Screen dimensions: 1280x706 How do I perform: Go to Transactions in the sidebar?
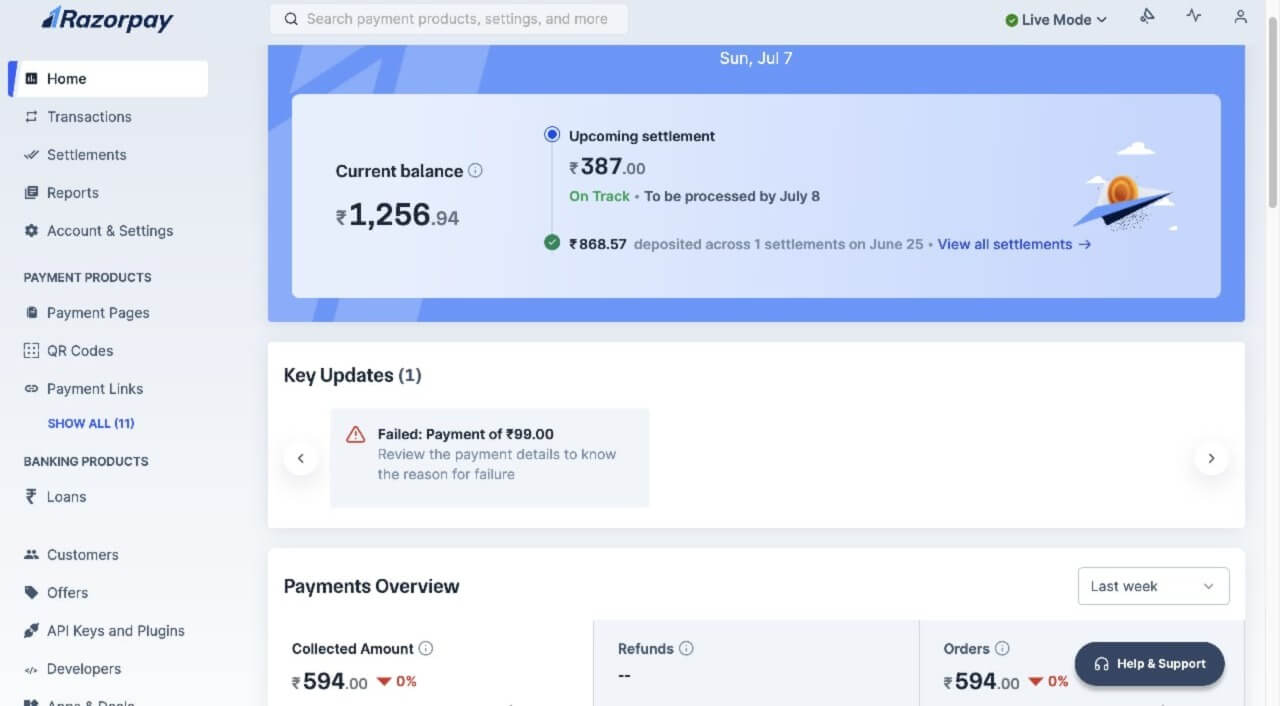(89, 117)
